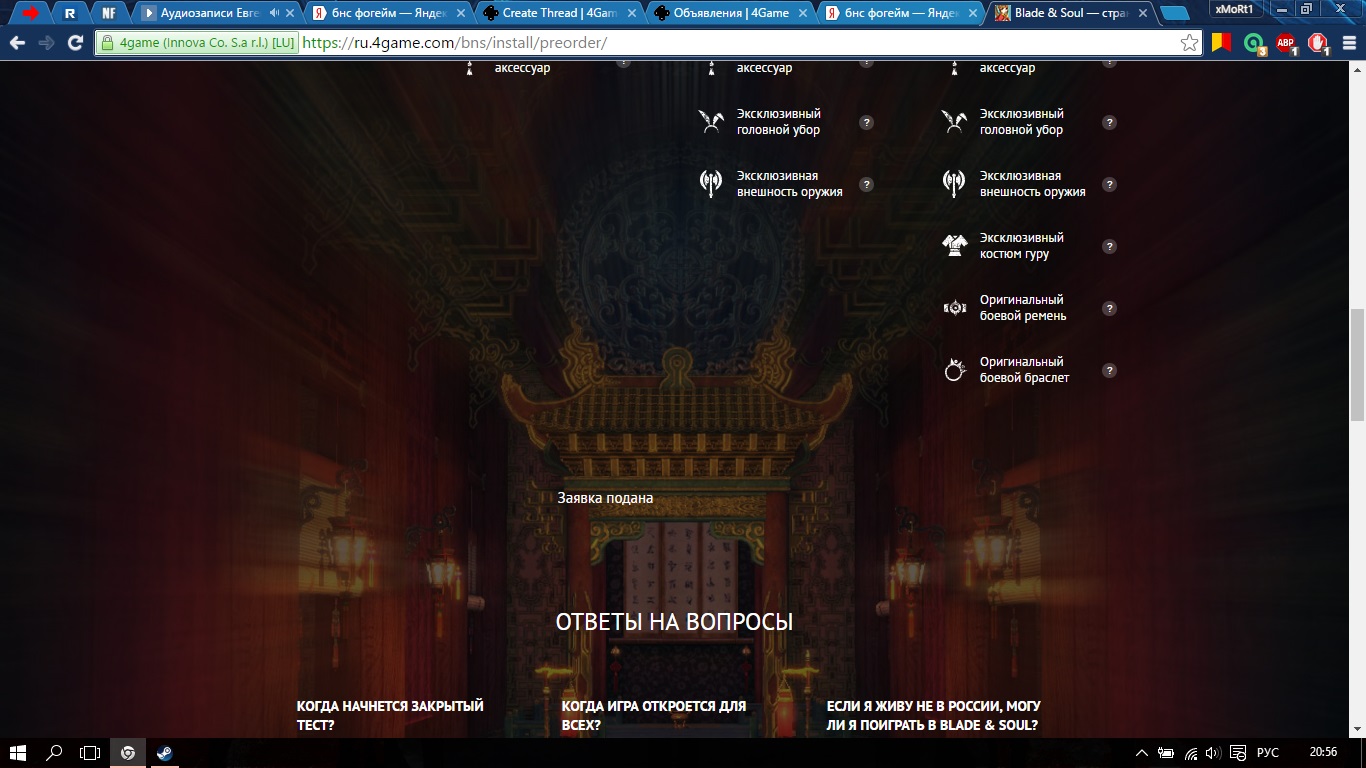Open the xMoRt1 profile button

pos(1234,9)
